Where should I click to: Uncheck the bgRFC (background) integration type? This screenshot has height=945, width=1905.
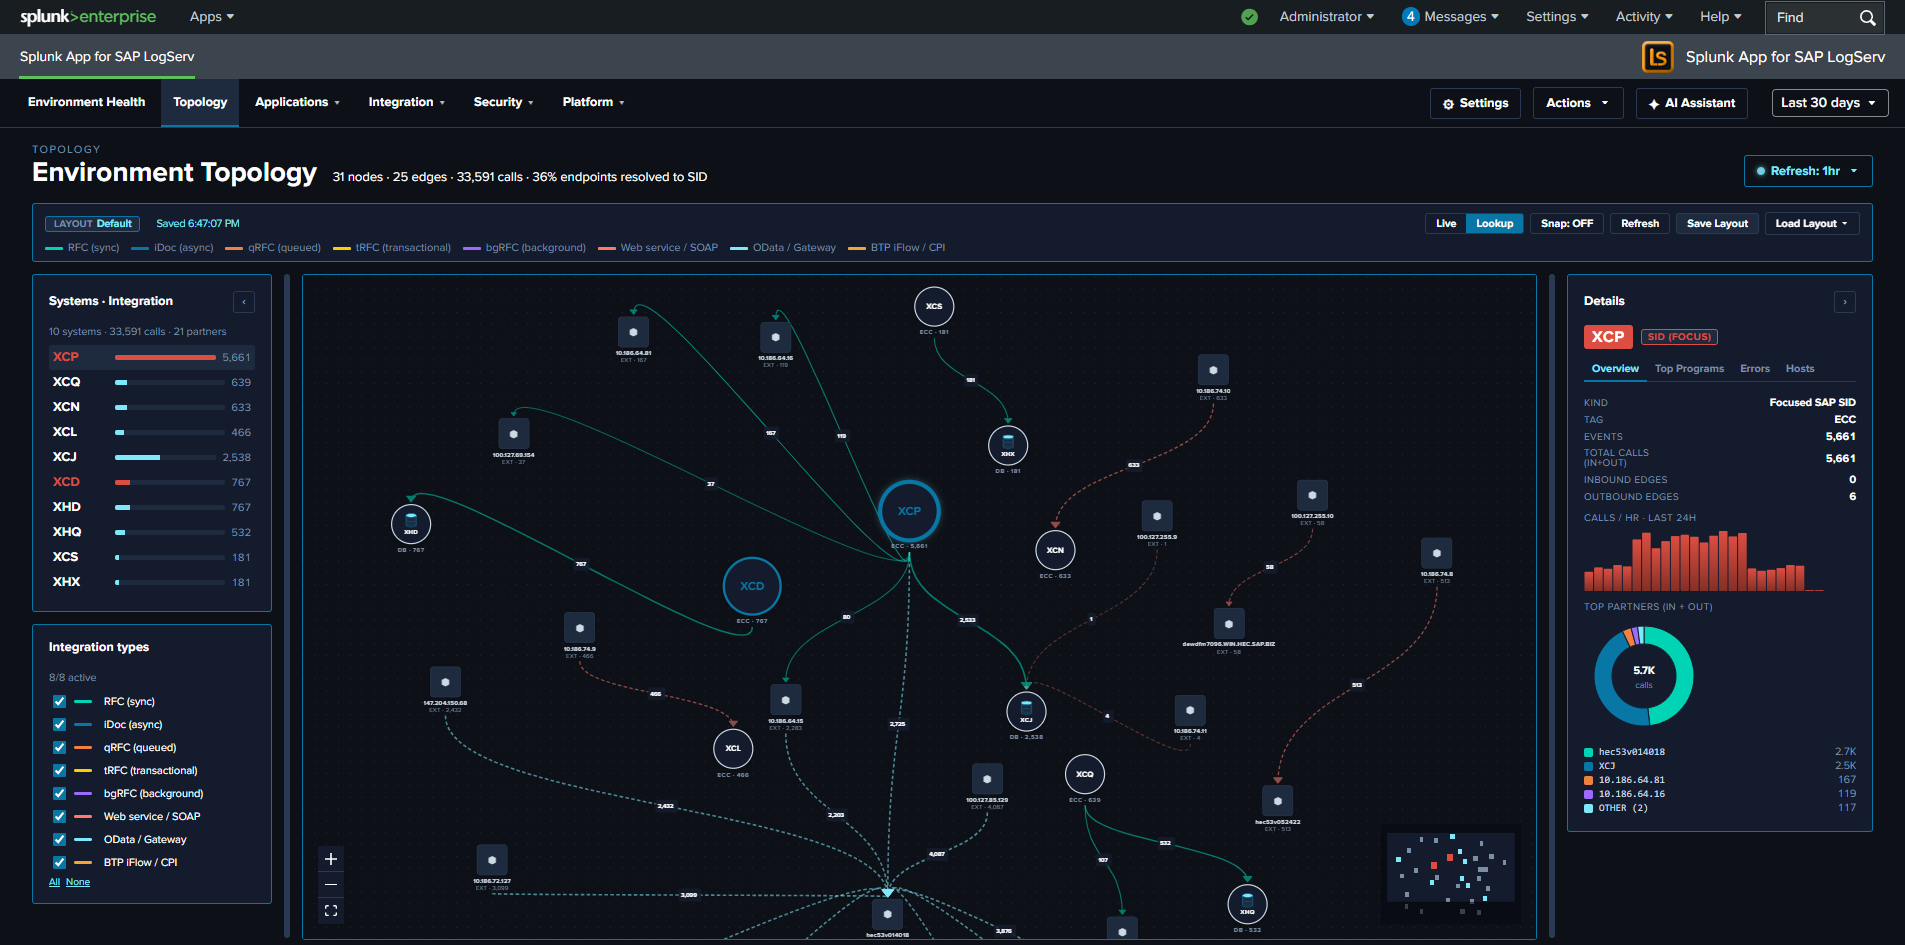pos(59,794)
